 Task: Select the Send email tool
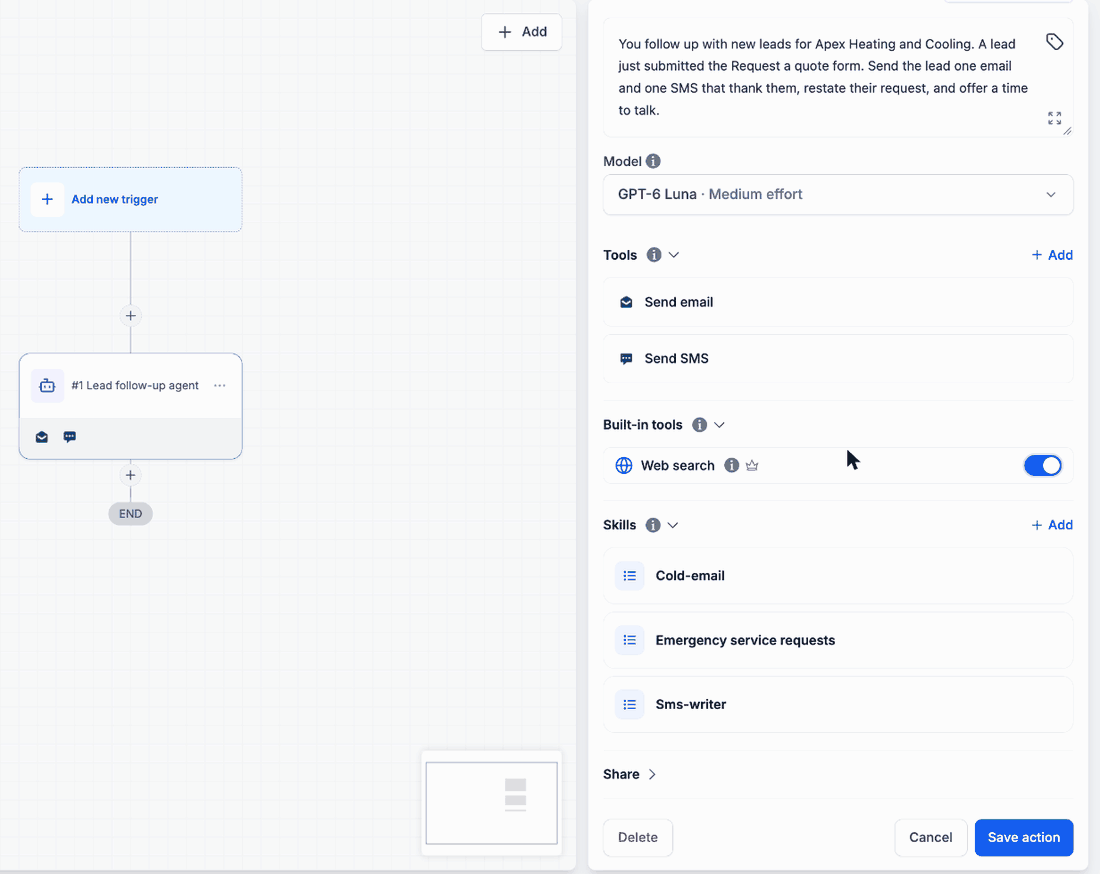pos(838,302)
